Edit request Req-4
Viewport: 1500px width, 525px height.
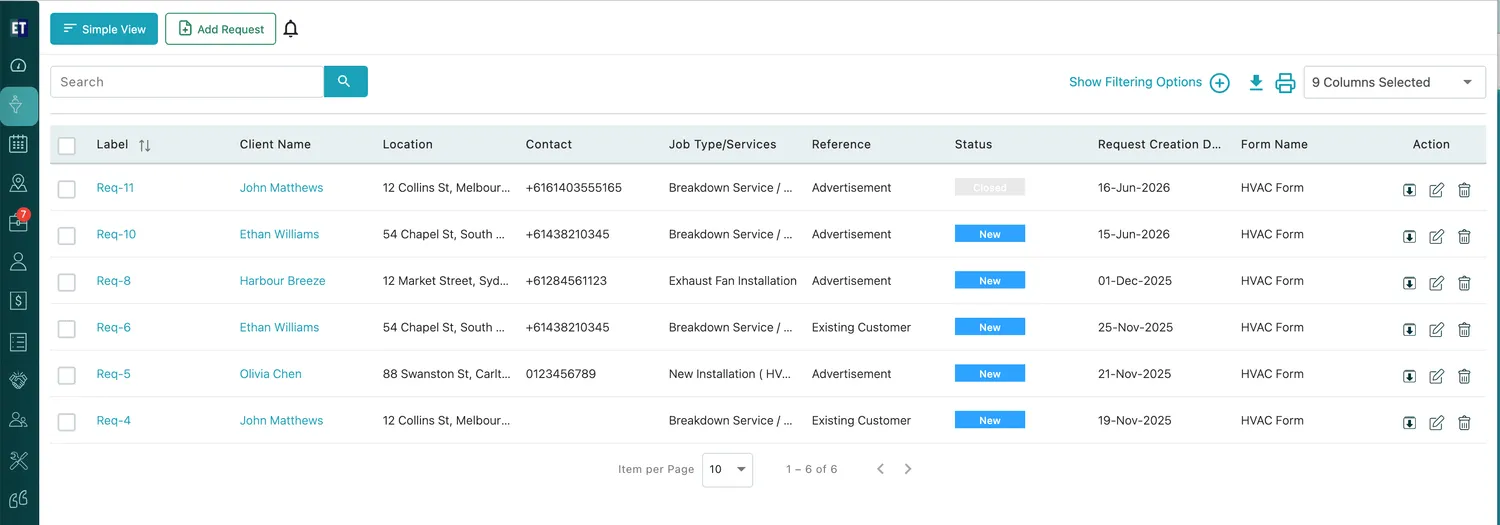[x=1436, y=423]
